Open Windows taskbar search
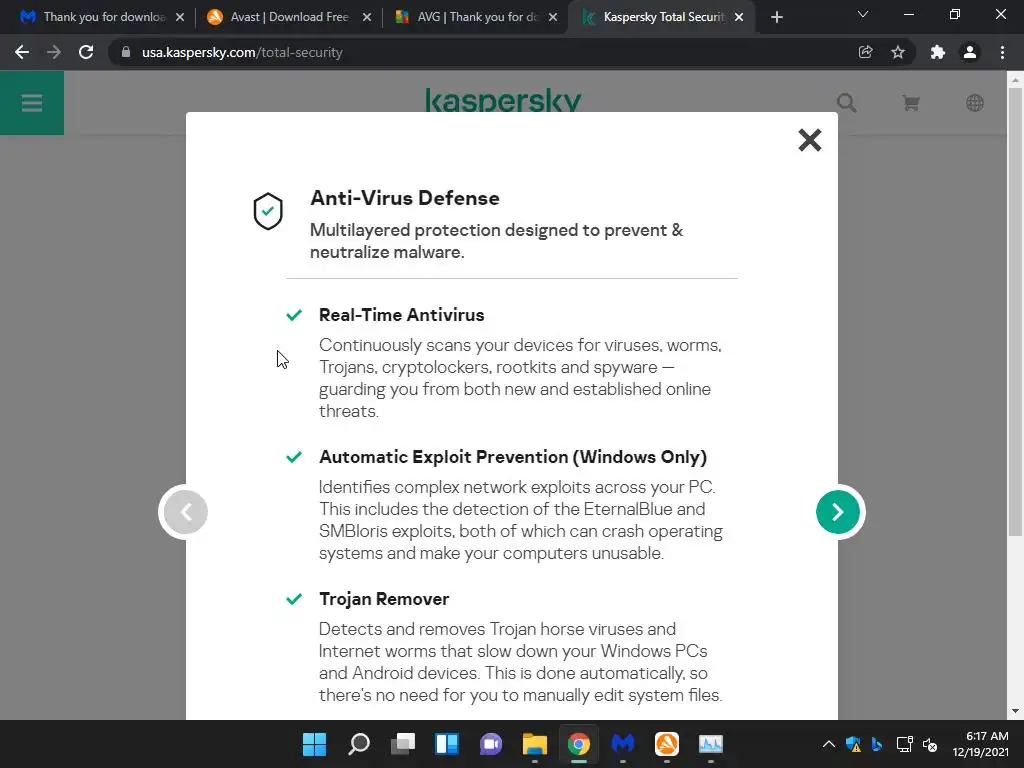1024x768 pixels. [x=359, y=744]
